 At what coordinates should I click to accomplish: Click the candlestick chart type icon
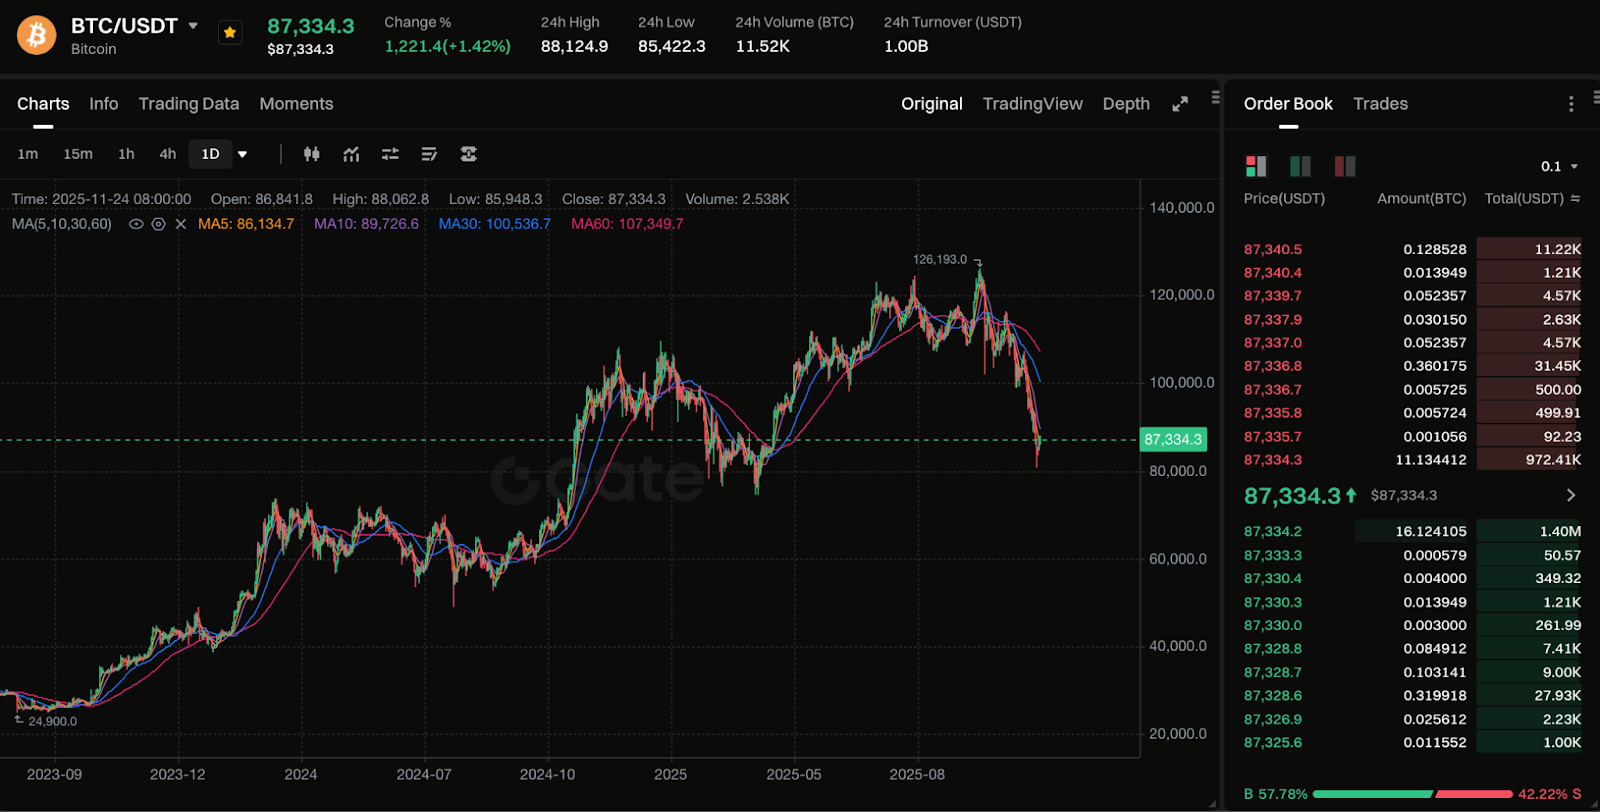(x=312, y=154)
